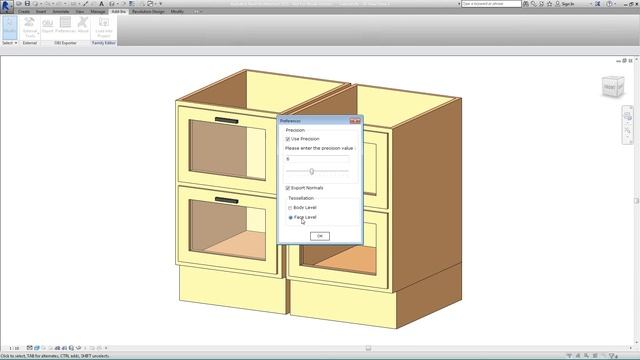Open the Help question mark icon

pyautogui.click(x=609, y=4)
